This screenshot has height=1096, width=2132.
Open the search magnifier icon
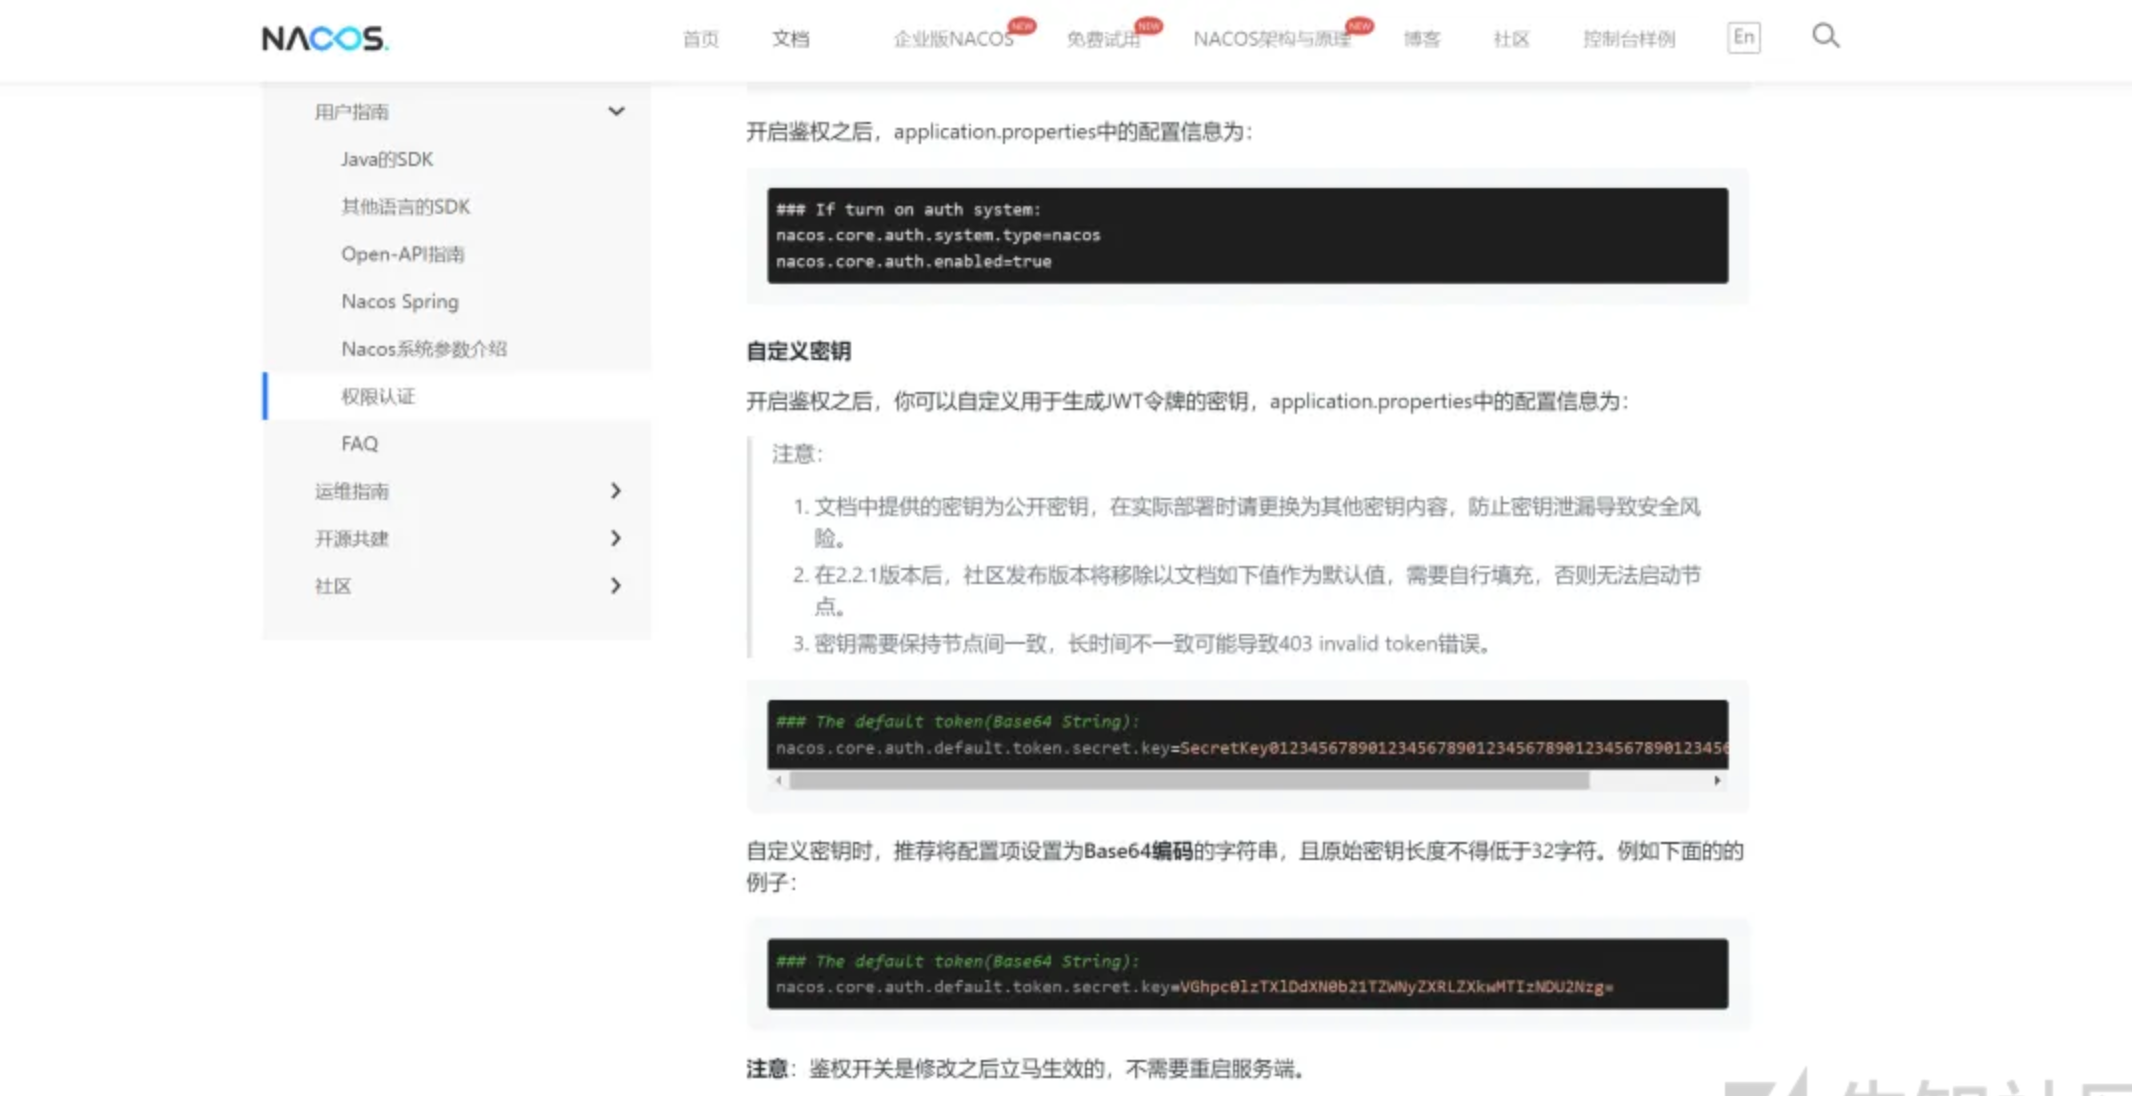(1825, 36)
